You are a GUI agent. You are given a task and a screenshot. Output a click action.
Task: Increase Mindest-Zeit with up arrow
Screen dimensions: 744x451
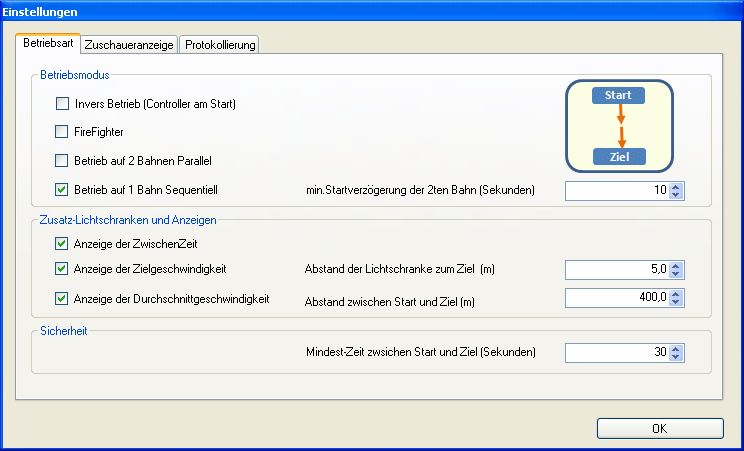point(677,348)
